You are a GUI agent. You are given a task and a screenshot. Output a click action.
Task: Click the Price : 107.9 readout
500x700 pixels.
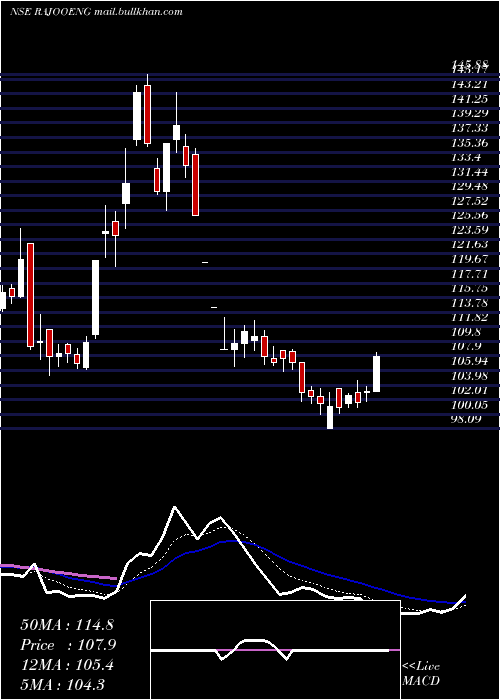[68, 645]
